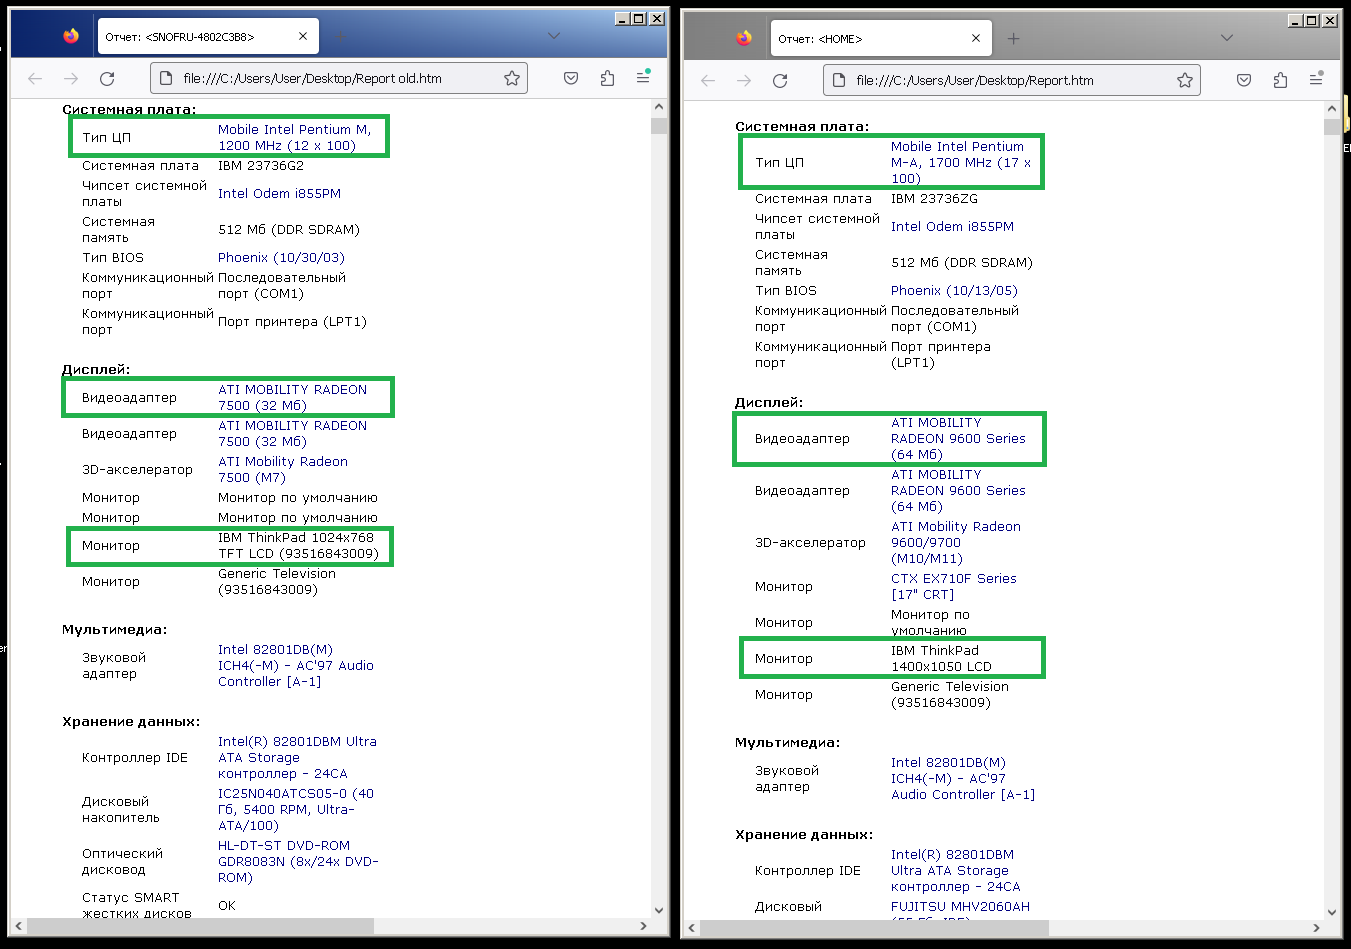Open the application menu in SNOFRU-4802C3B8 window
Screen dimensions: 1351x949
643,78
